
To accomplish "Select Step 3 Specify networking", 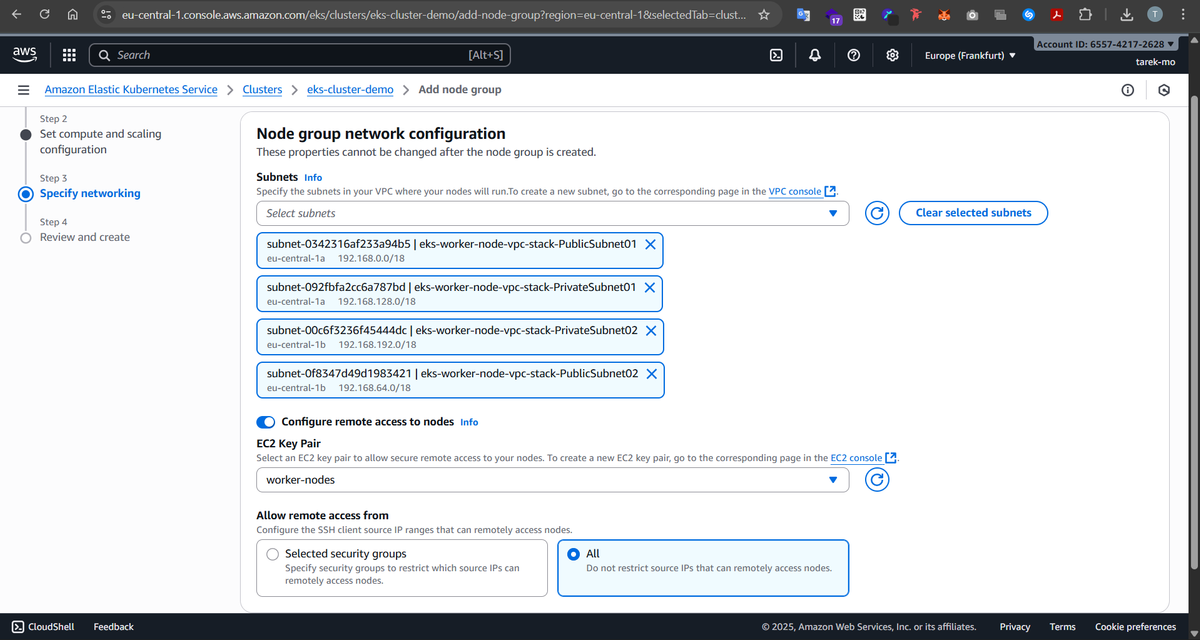I will [x=90, y=193].
